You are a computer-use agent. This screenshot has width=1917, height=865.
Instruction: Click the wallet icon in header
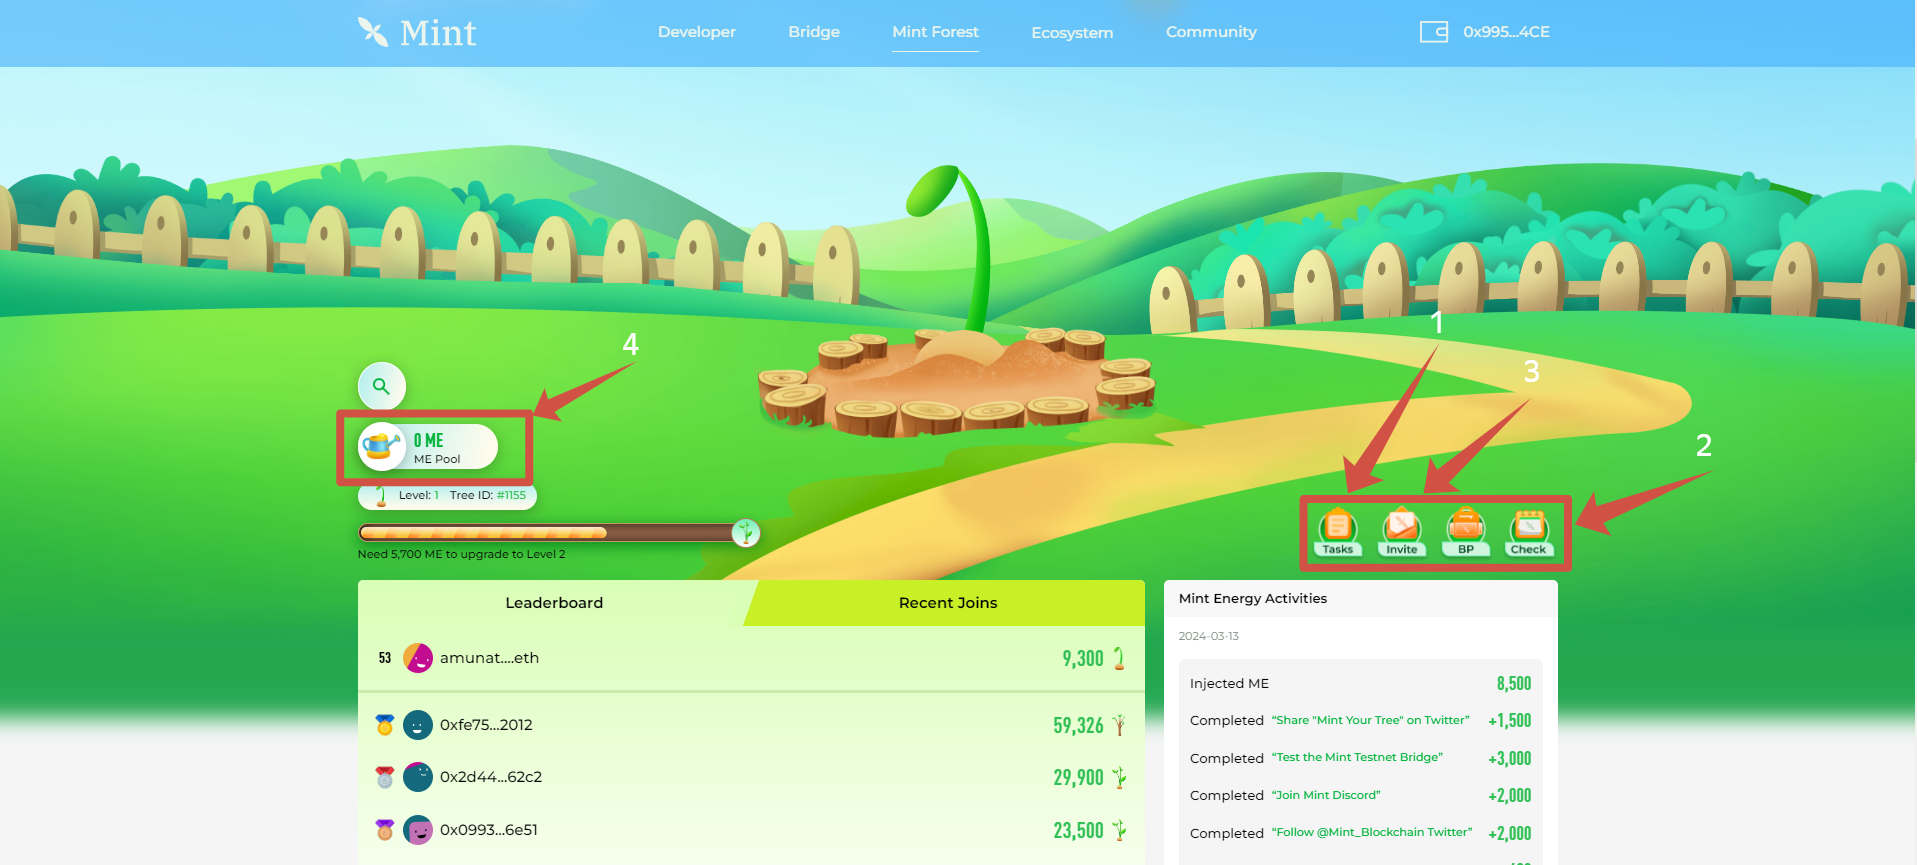click(1434, 32)
